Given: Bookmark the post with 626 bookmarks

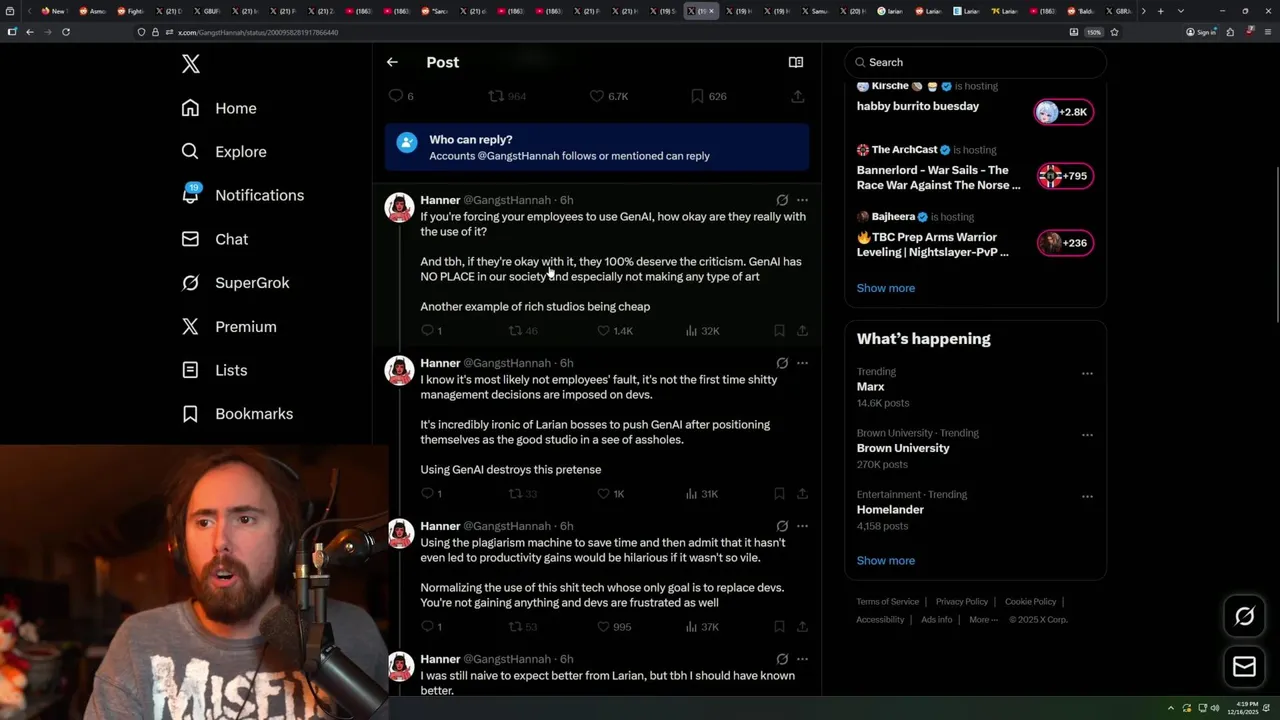Looking at the screenshot, I should (709, 96).
